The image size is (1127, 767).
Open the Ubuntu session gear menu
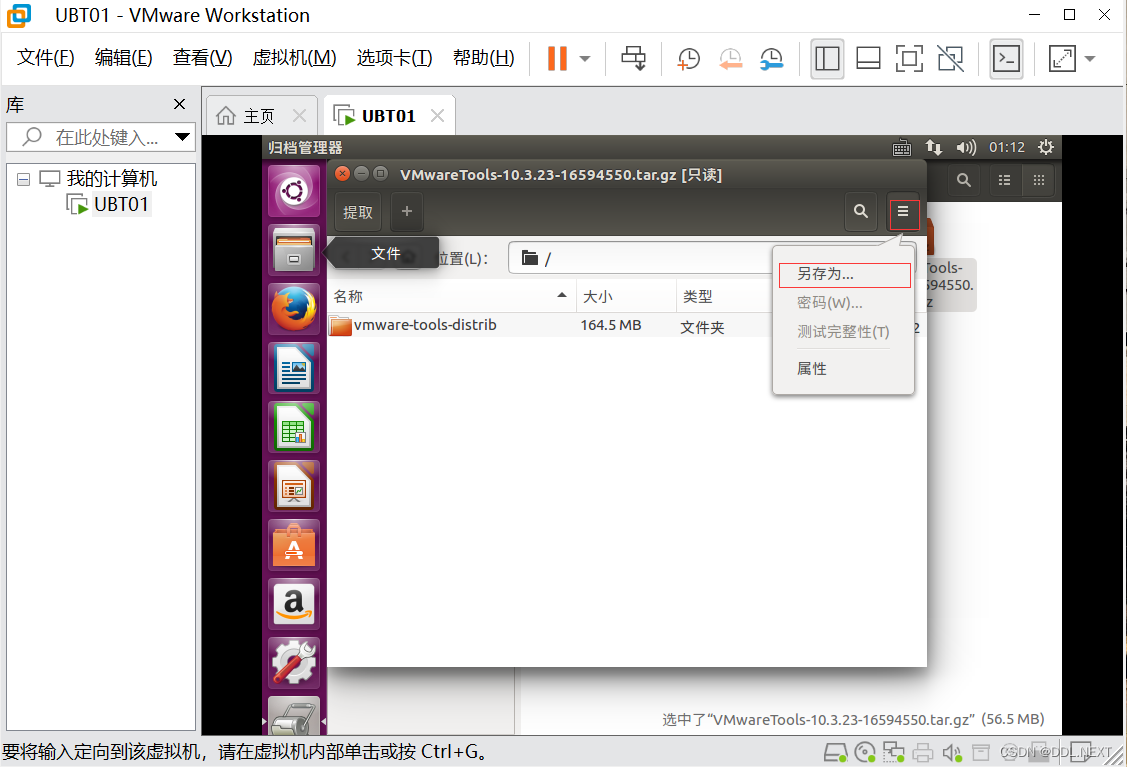(1046, 147)
